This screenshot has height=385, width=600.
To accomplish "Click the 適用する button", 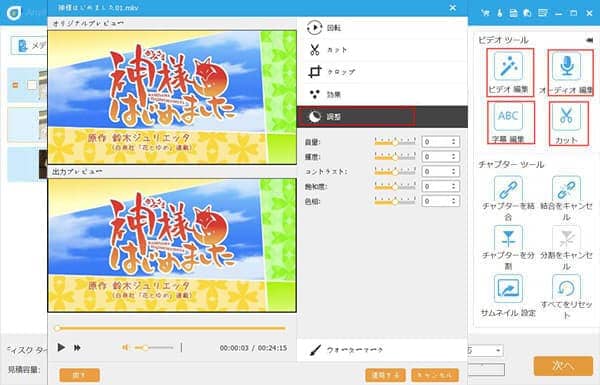I will [385, 375].
